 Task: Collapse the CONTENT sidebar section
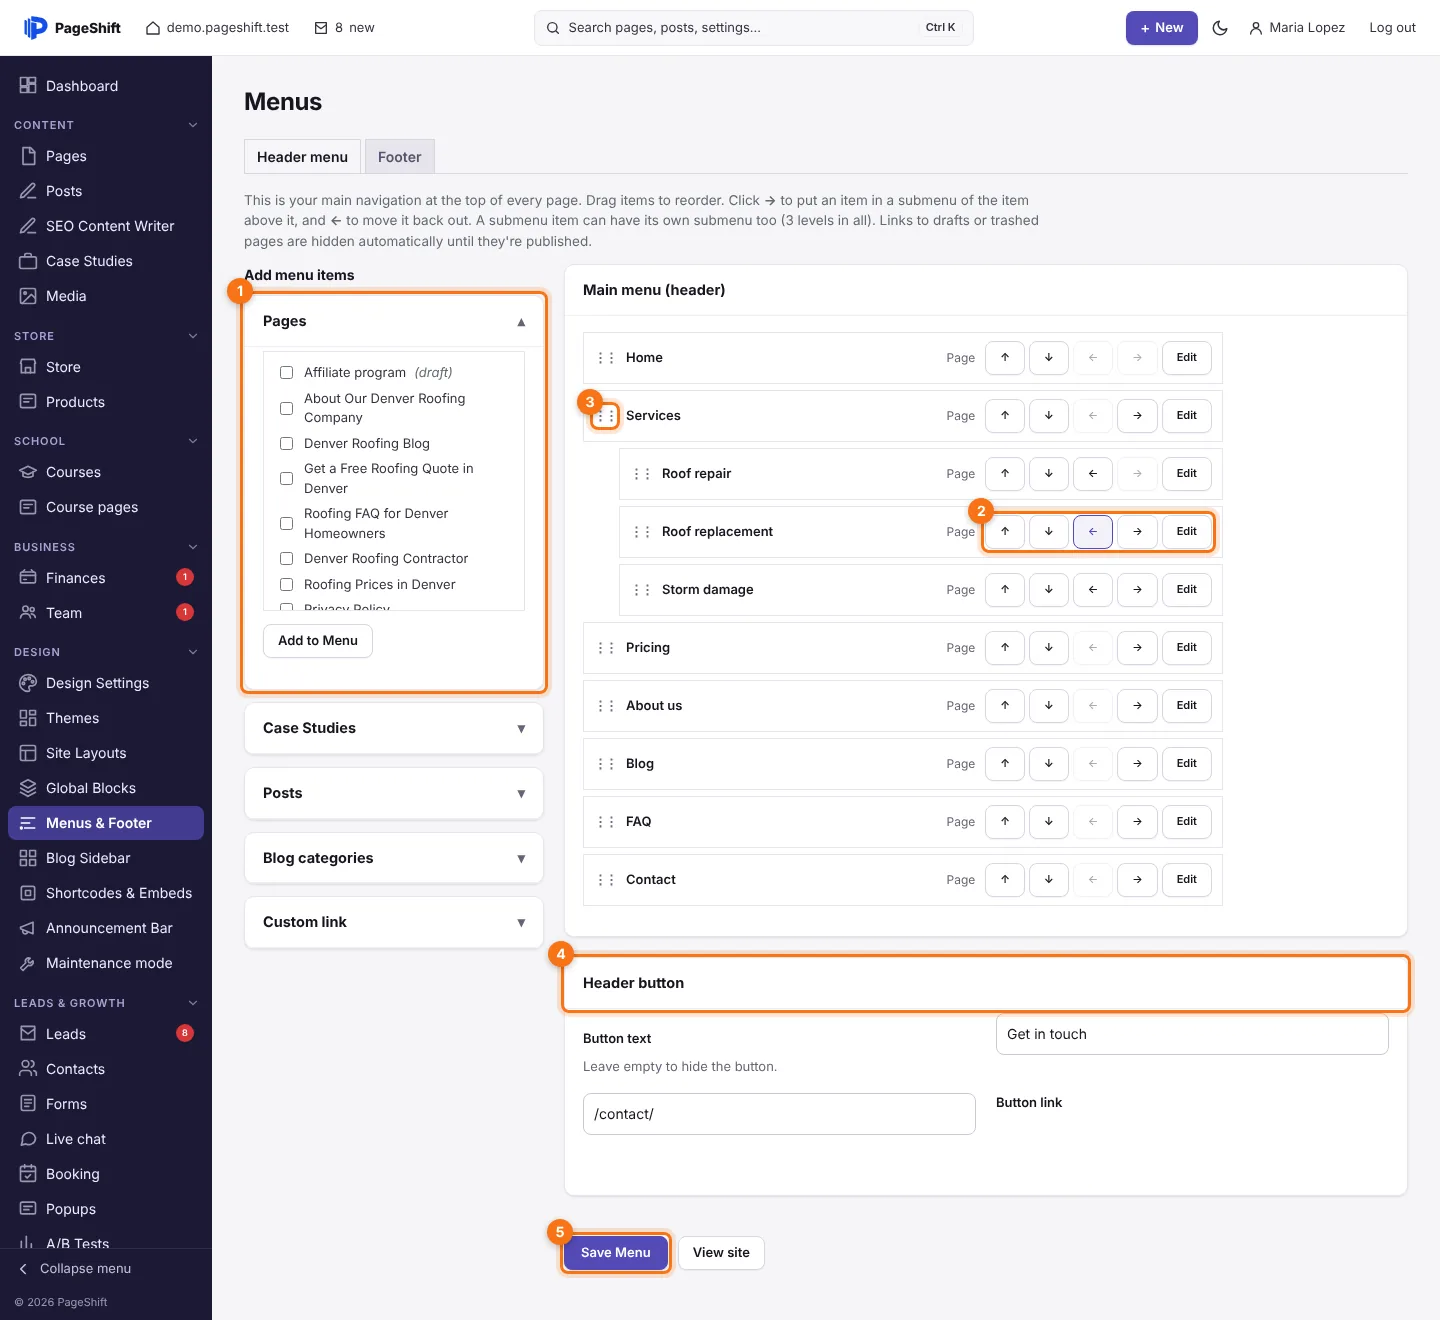click(106, 125)
